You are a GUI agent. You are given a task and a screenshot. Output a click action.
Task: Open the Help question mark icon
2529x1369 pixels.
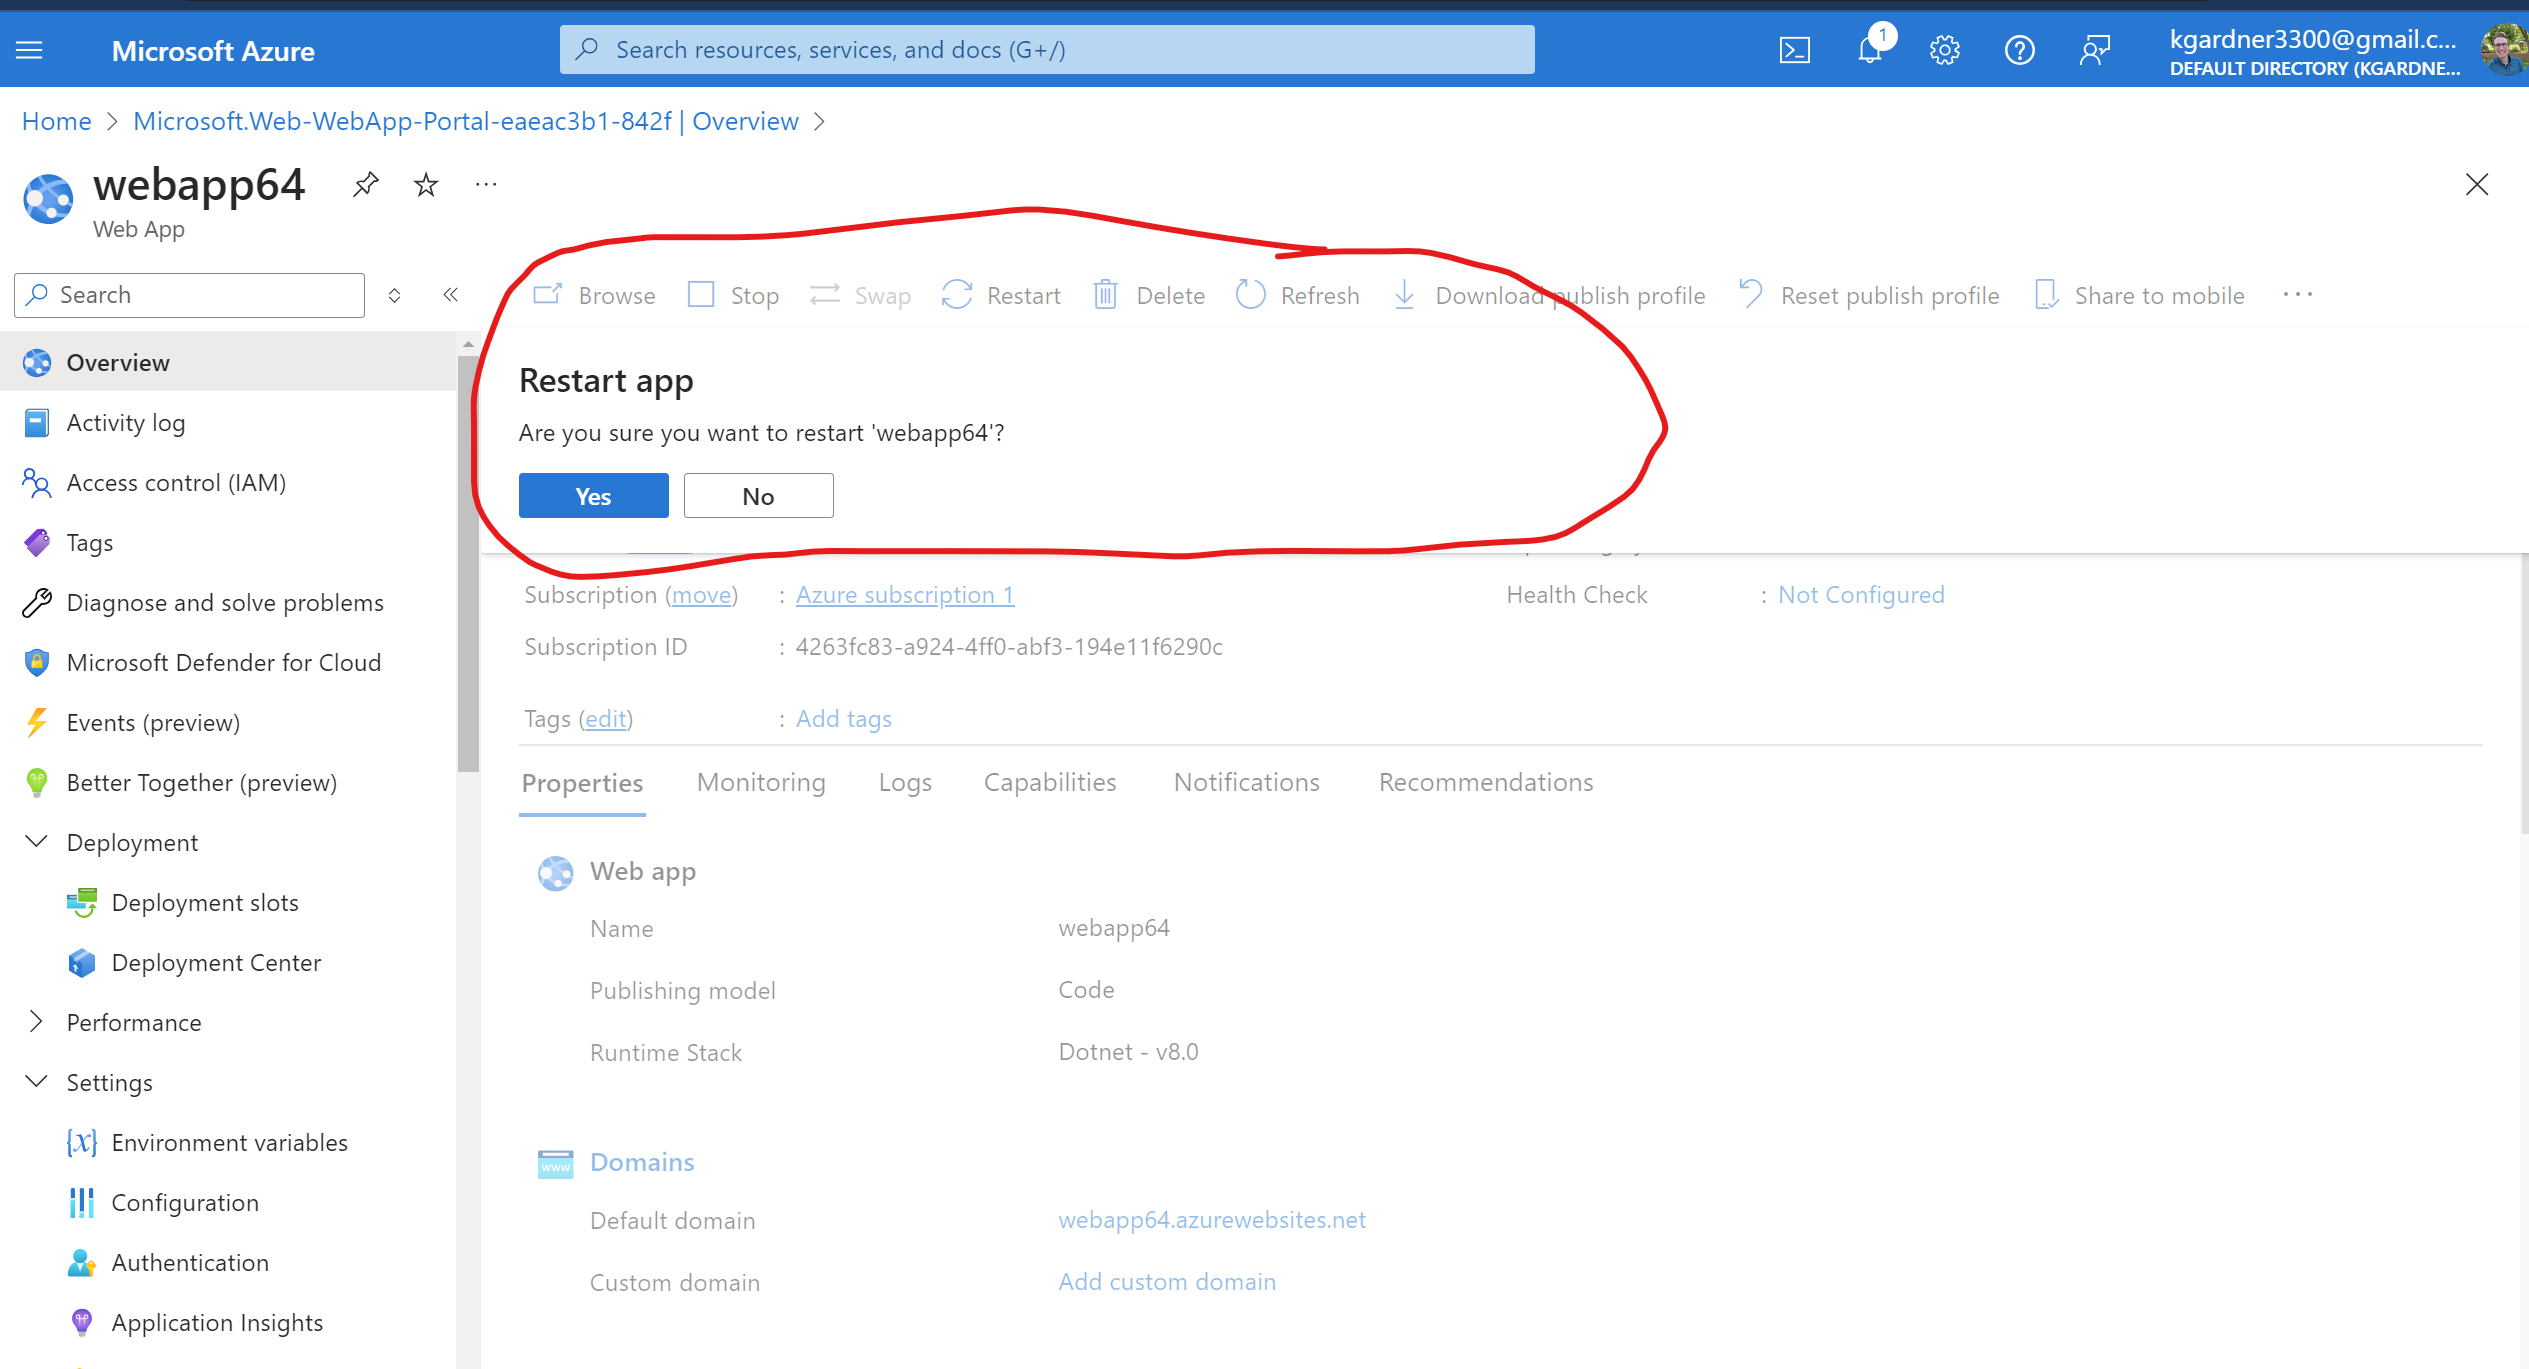point(2019,50)
